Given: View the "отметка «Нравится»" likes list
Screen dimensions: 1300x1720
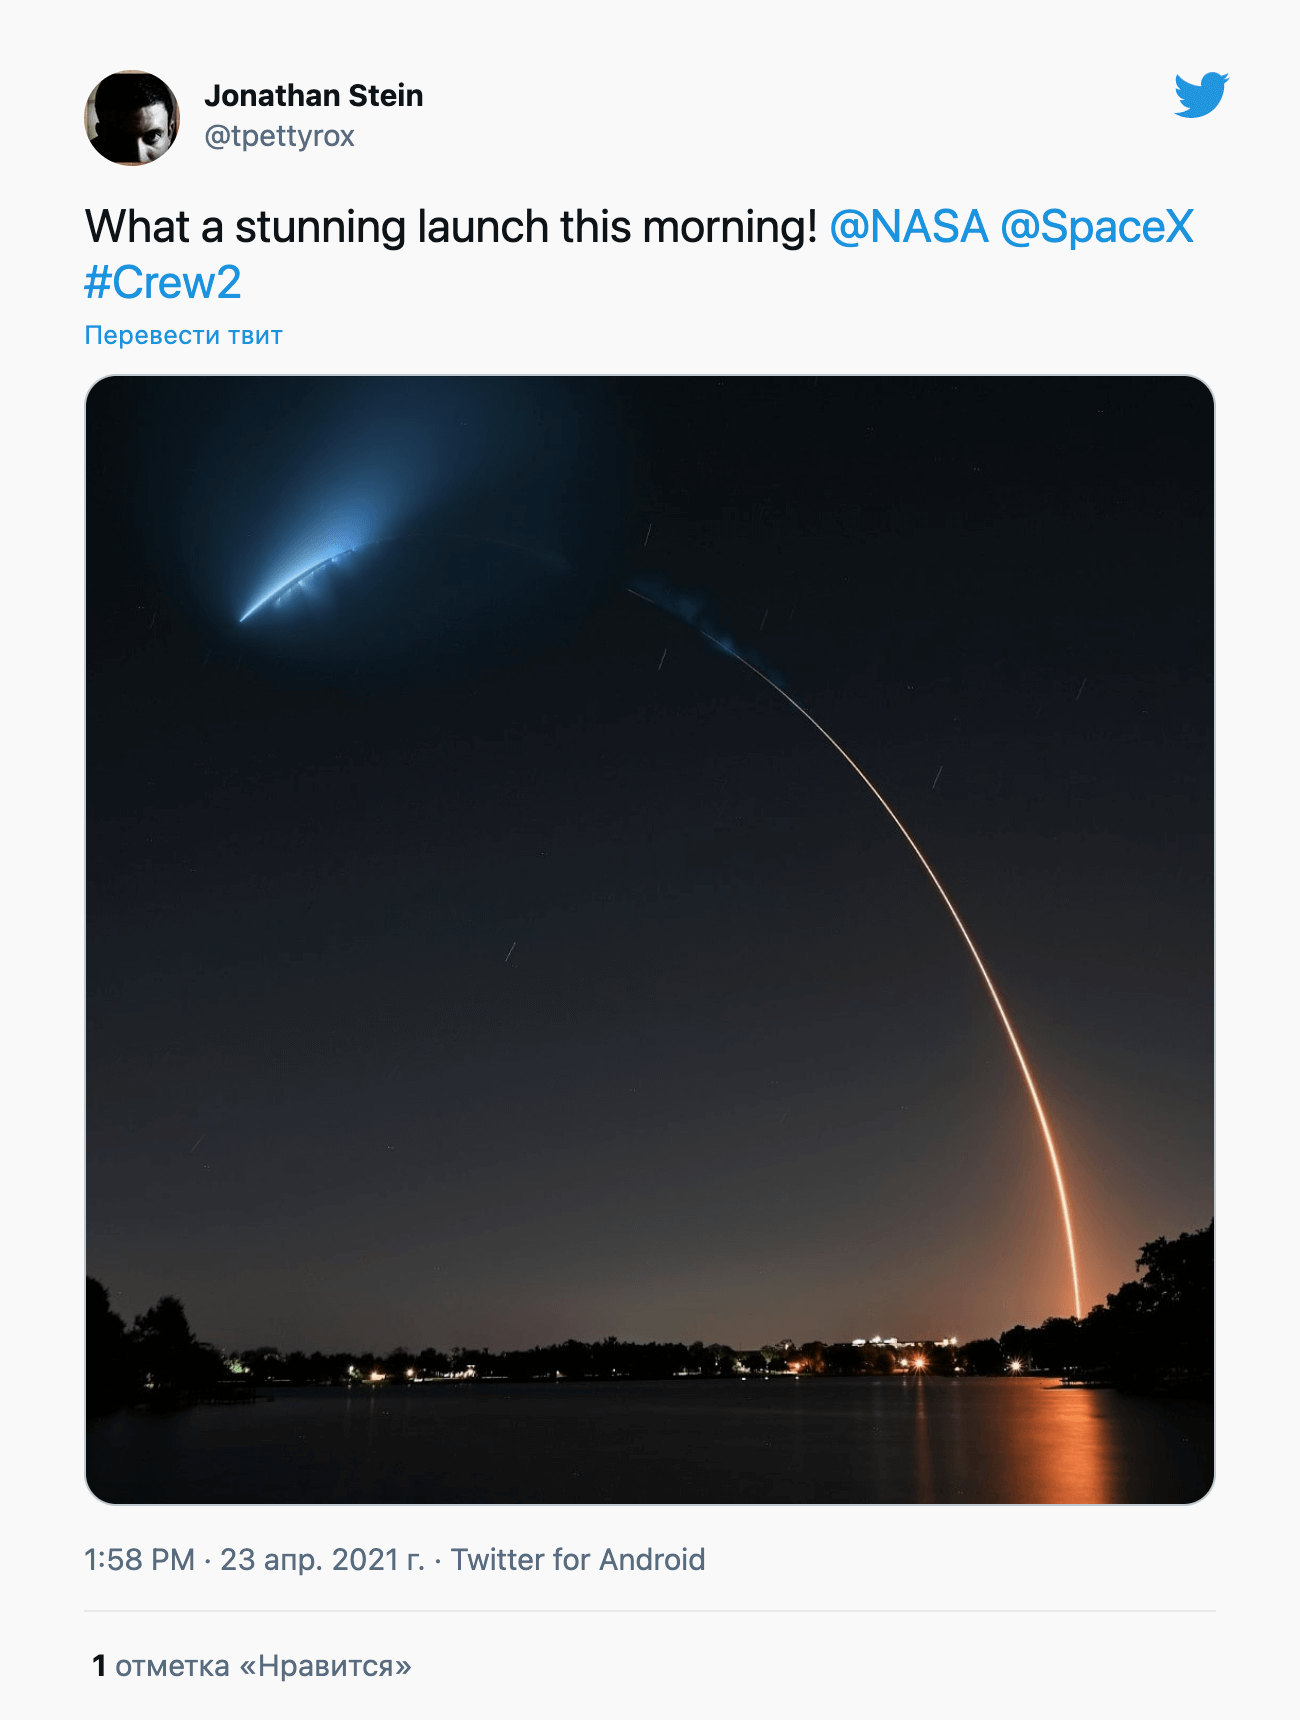Looking at the screenshot, I should [x=263, y=1666].
